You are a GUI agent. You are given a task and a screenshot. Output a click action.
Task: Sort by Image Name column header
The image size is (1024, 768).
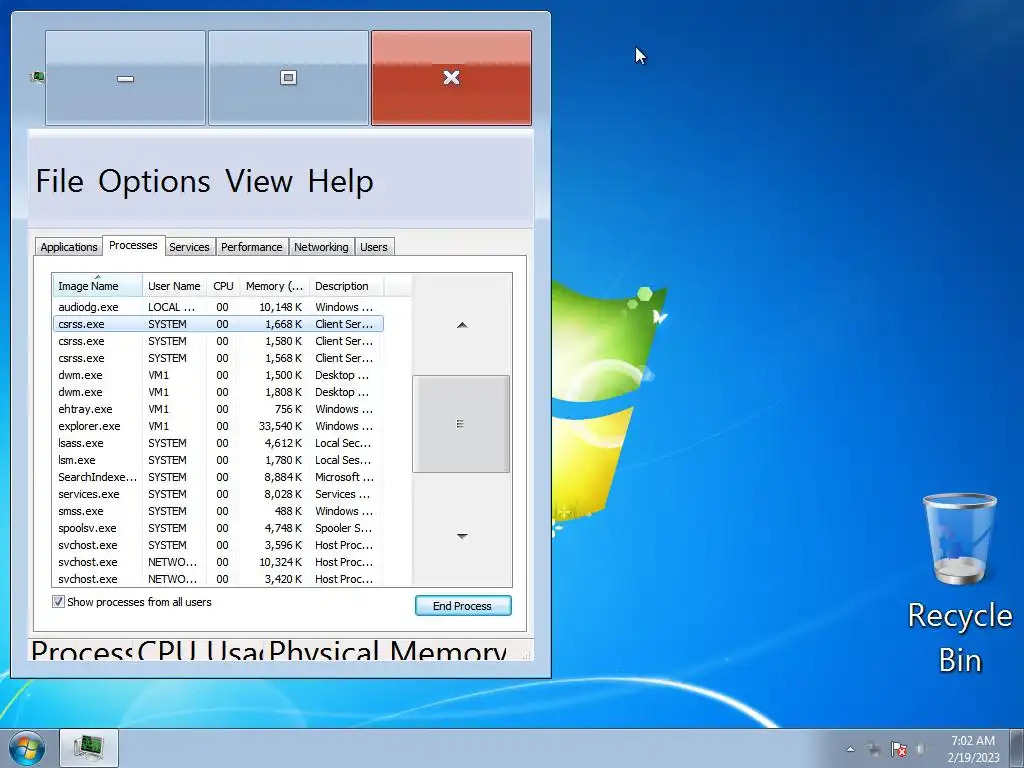(x=97, y=286)
